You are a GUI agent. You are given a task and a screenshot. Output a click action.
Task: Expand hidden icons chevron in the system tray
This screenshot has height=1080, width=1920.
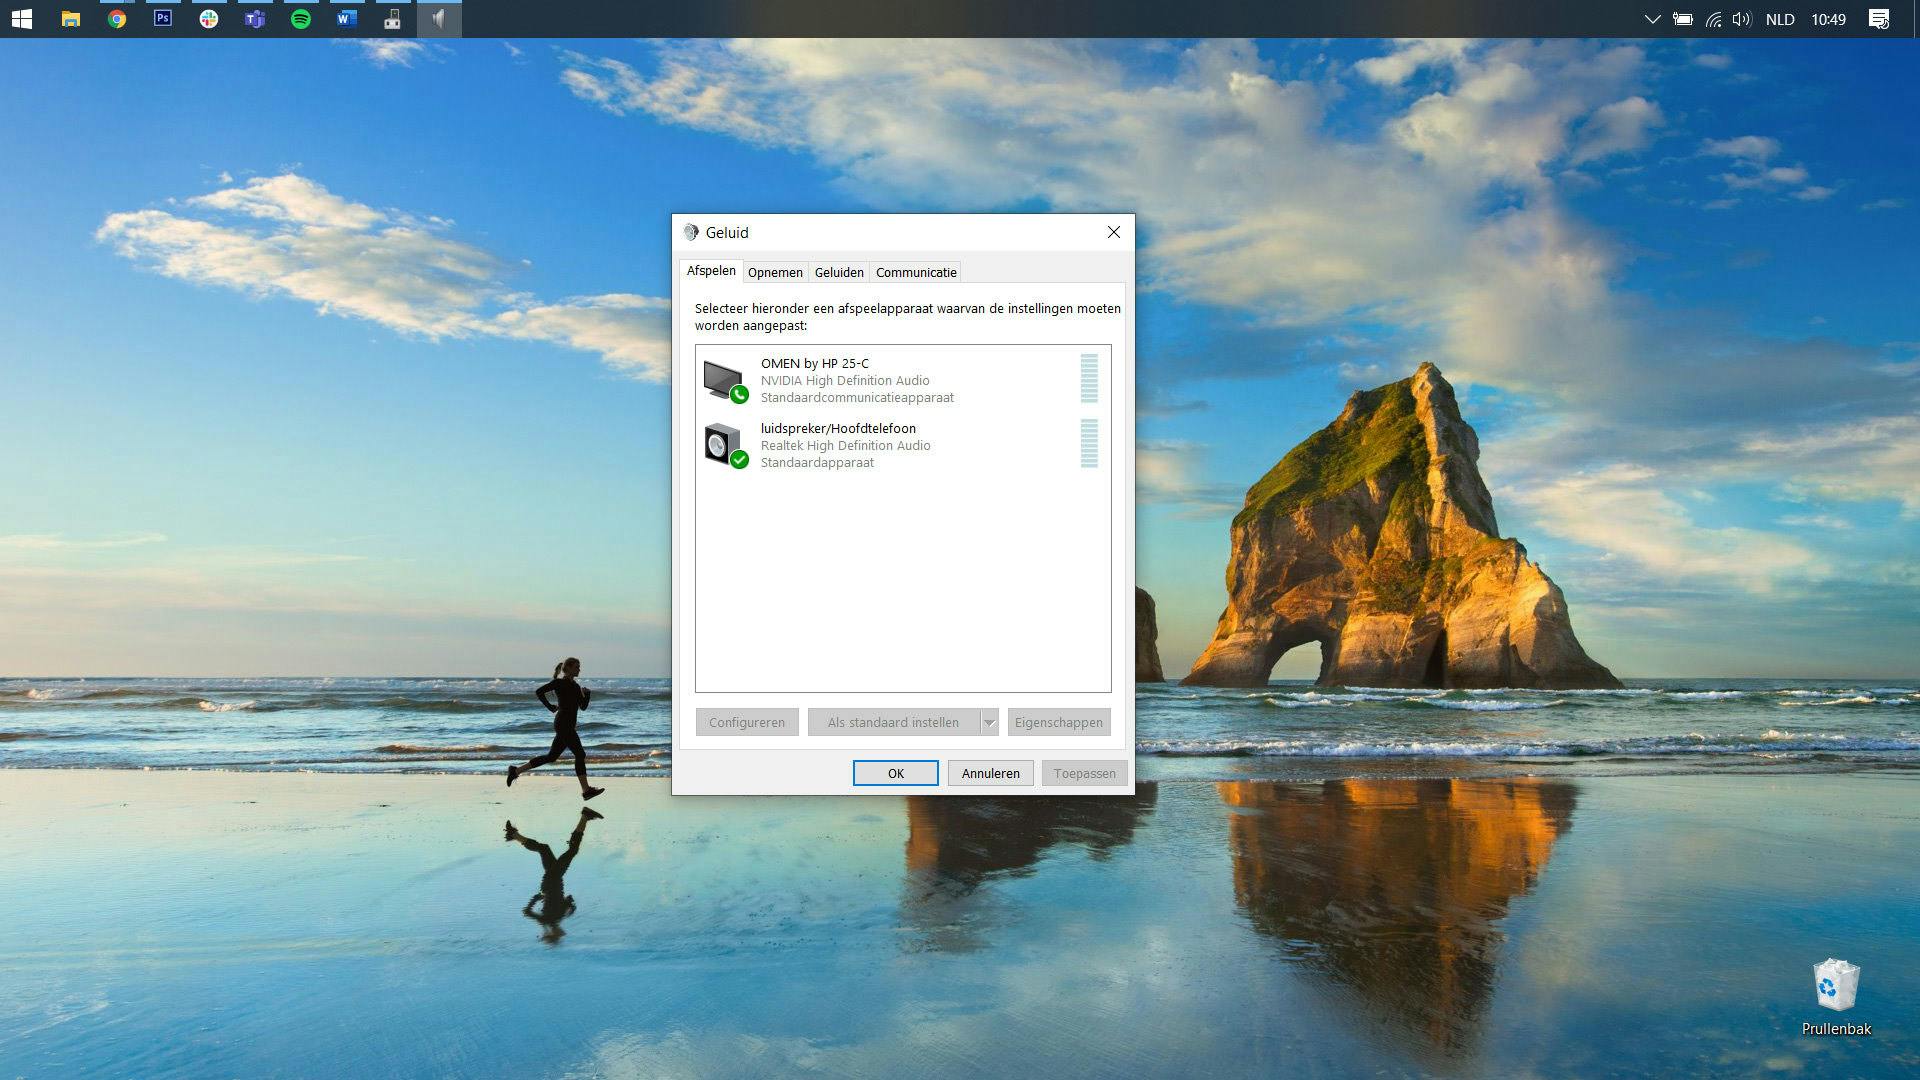coord(1652,18)
